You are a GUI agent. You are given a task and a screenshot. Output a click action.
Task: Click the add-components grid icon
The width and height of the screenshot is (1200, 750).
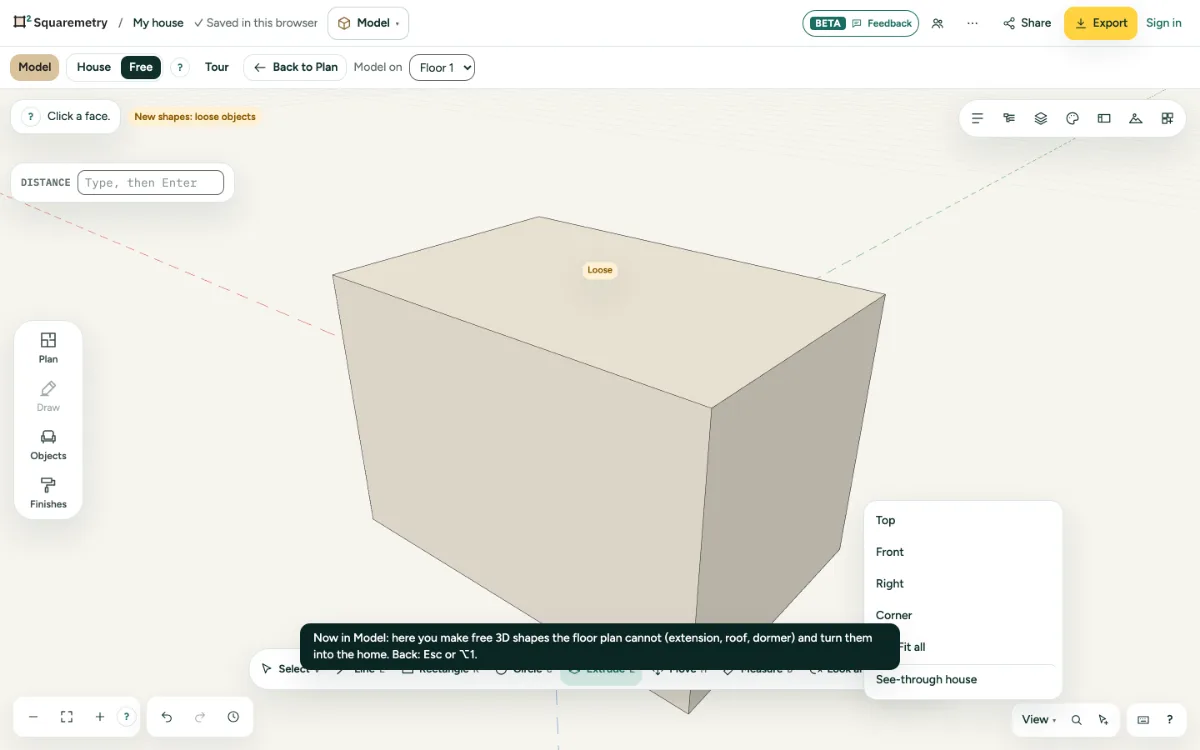(x=1167, y=118)
